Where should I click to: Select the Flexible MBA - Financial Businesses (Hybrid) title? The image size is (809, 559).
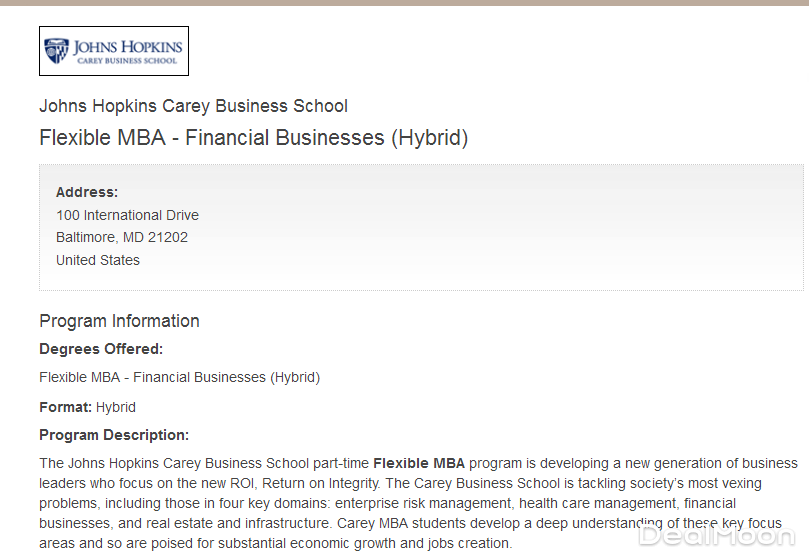(x=253, y=138)
